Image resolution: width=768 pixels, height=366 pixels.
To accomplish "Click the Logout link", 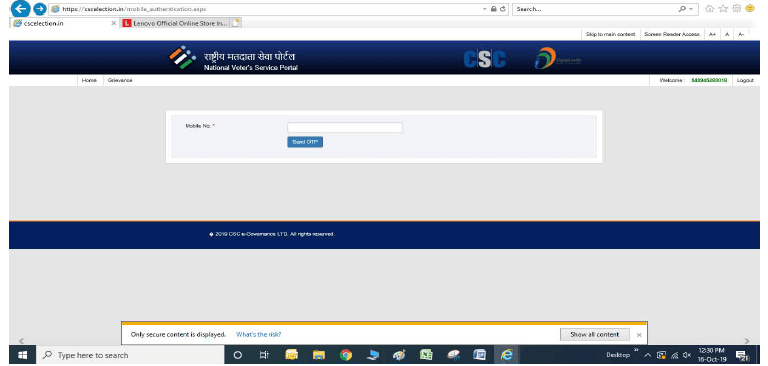I will [745, 80].
